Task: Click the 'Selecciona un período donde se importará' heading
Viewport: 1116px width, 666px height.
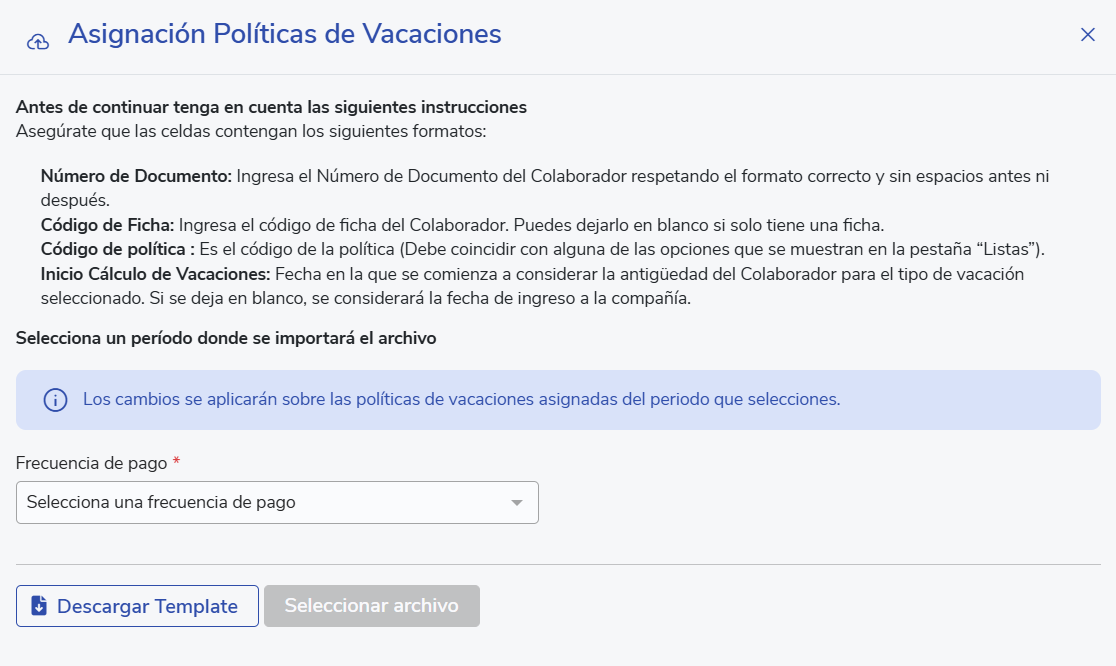Action: pyautogui.click(x=226, y=338)
